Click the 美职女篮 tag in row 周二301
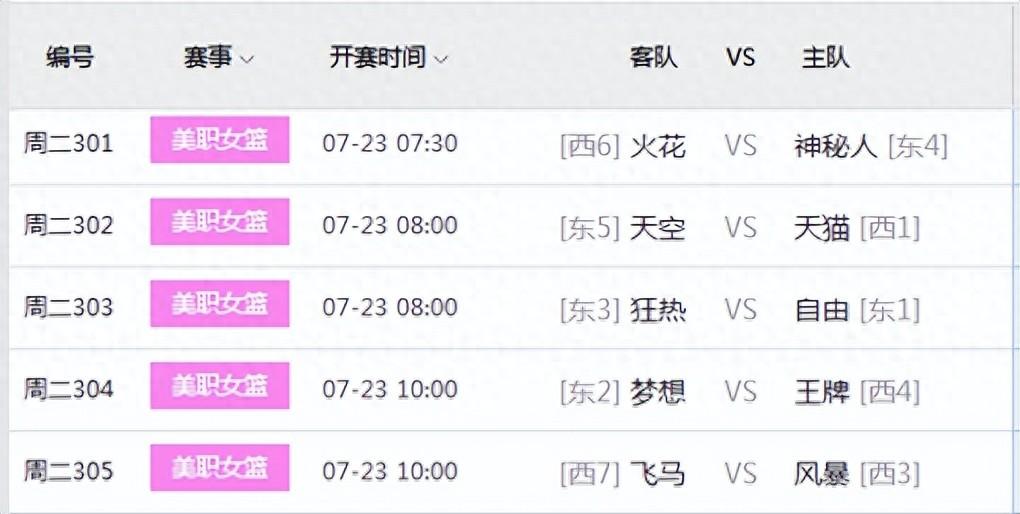 pyautogui.click(x=220, y=141)
